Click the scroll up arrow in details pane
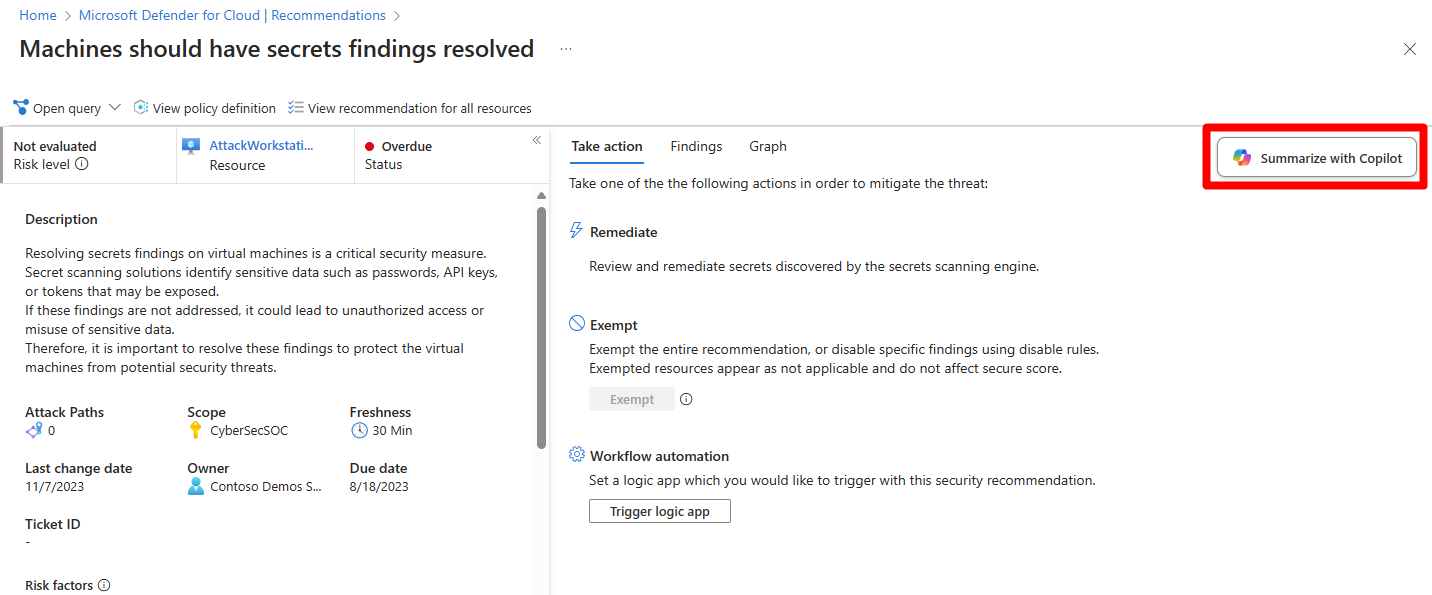The image size is (1432, 595). pos(541,196)
